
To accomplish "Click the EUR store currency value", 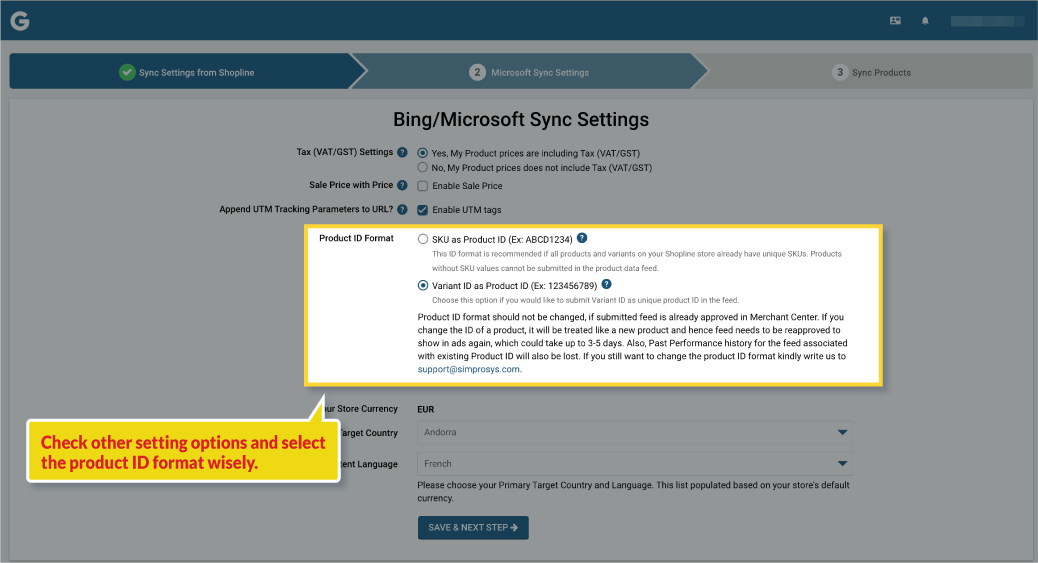I will 426,409.
